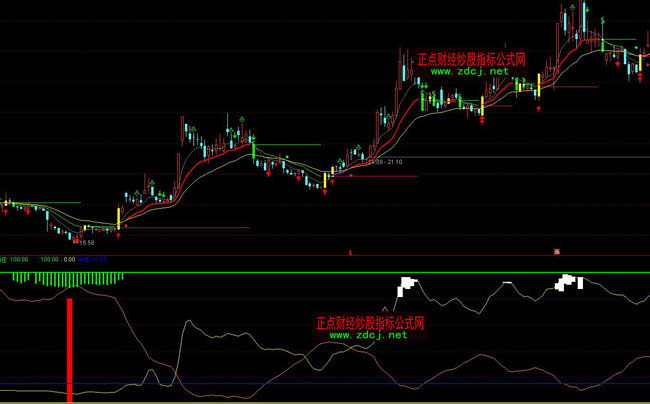Click the rightmost white block cluster in indicator
The width and height of the screenshot is (650, 404).
click(x=569, y=282)
